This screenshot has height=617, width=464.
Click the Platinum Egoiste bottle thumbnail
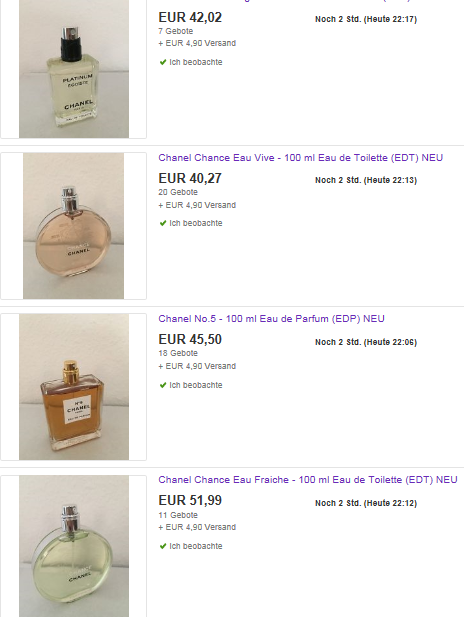pyautogui.click(x=74, y=68)
